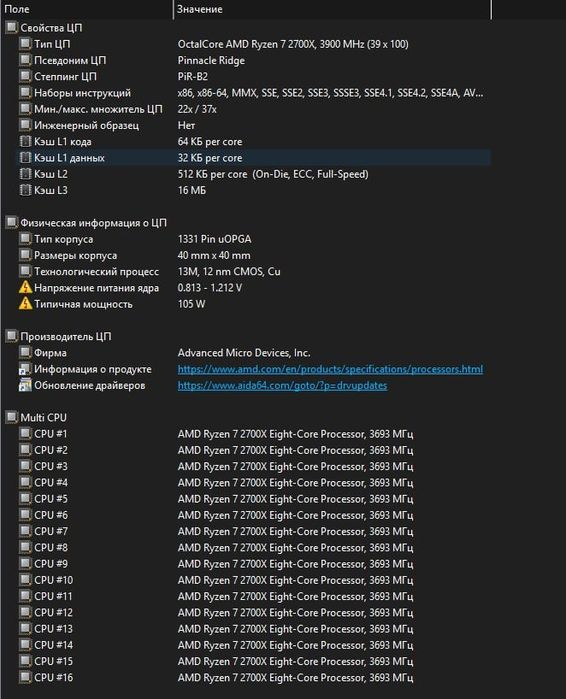The height and width of the screenshot is (699, 566).
Task: Open the amd.com processor specifications link
Action: click(x=330, y=369)
